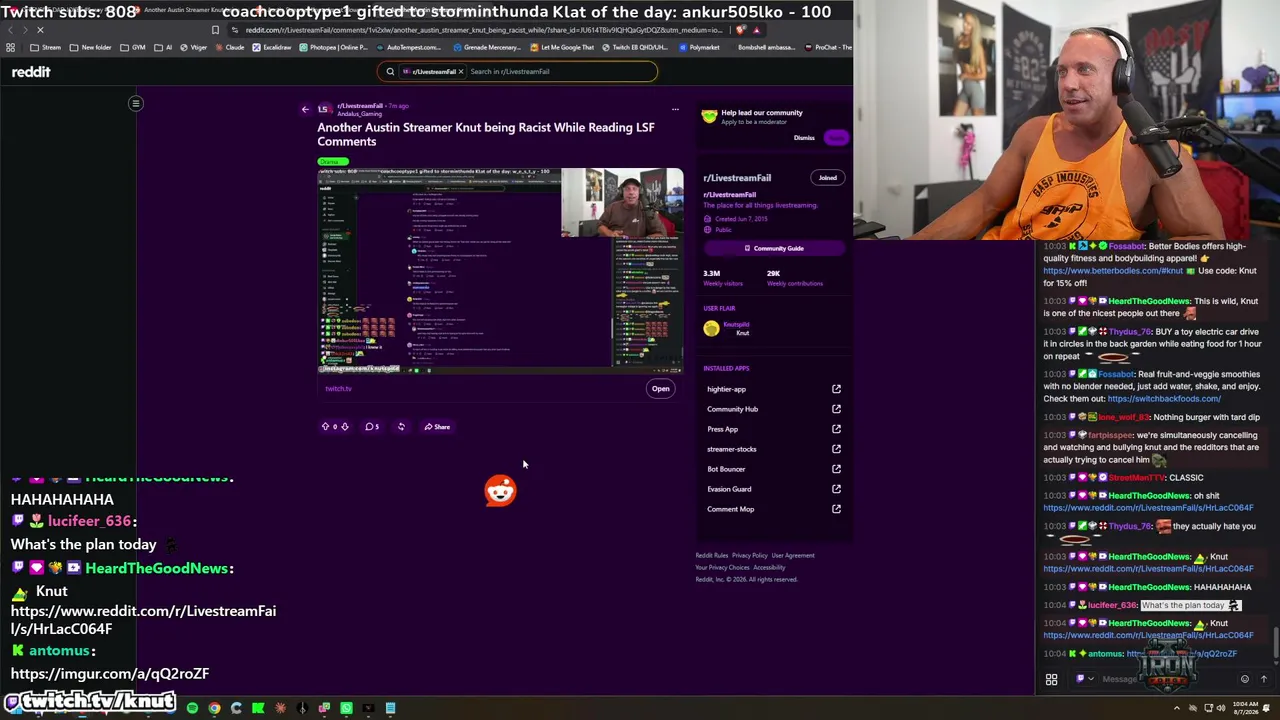Follow the twitch.tv link under the clip
The image size is (1280, 720).
tap(338, 389)
